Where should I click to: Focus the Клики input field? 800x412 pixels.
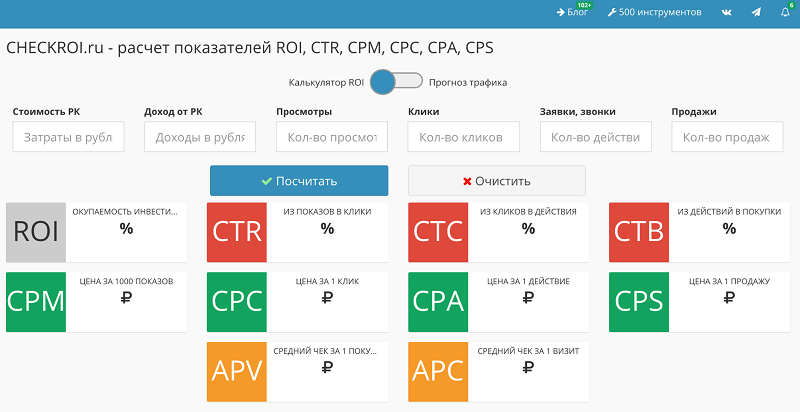click(463, 137)
